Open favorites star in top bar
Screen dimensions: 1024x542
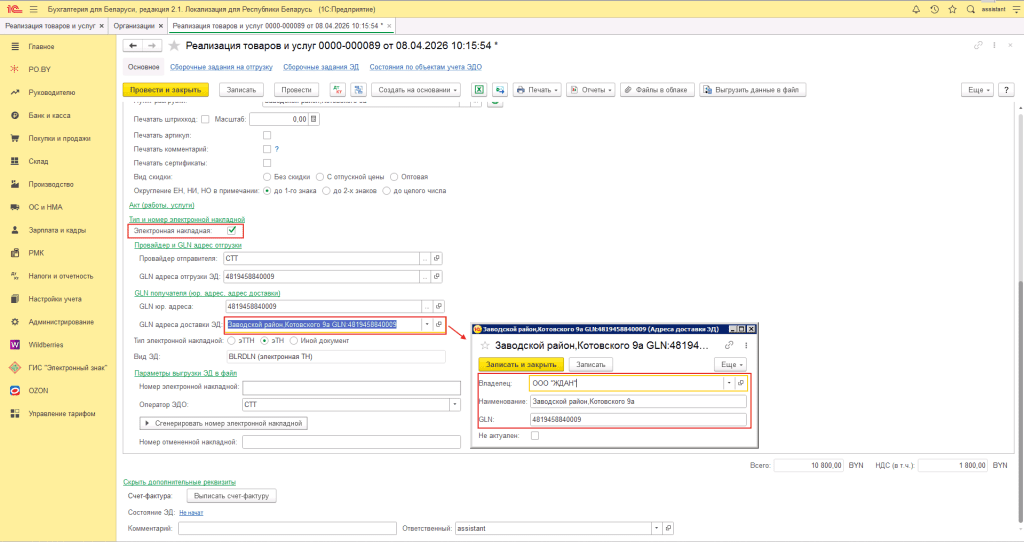click(x=953, y=9)
